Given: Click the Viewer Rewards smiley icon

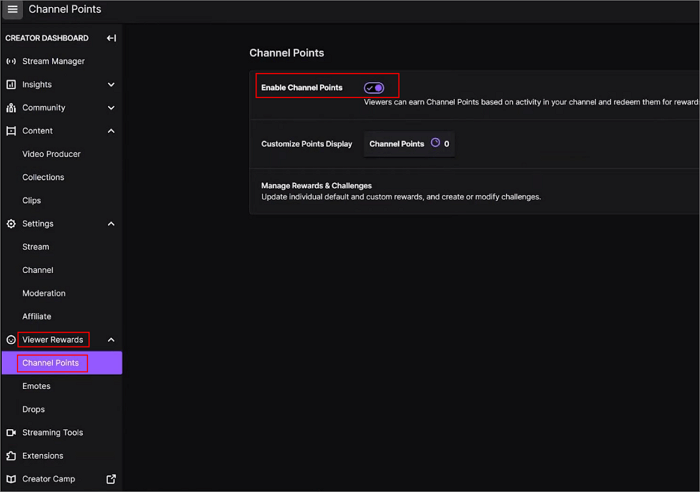Looking at the screenshot, I should [11, 340].
